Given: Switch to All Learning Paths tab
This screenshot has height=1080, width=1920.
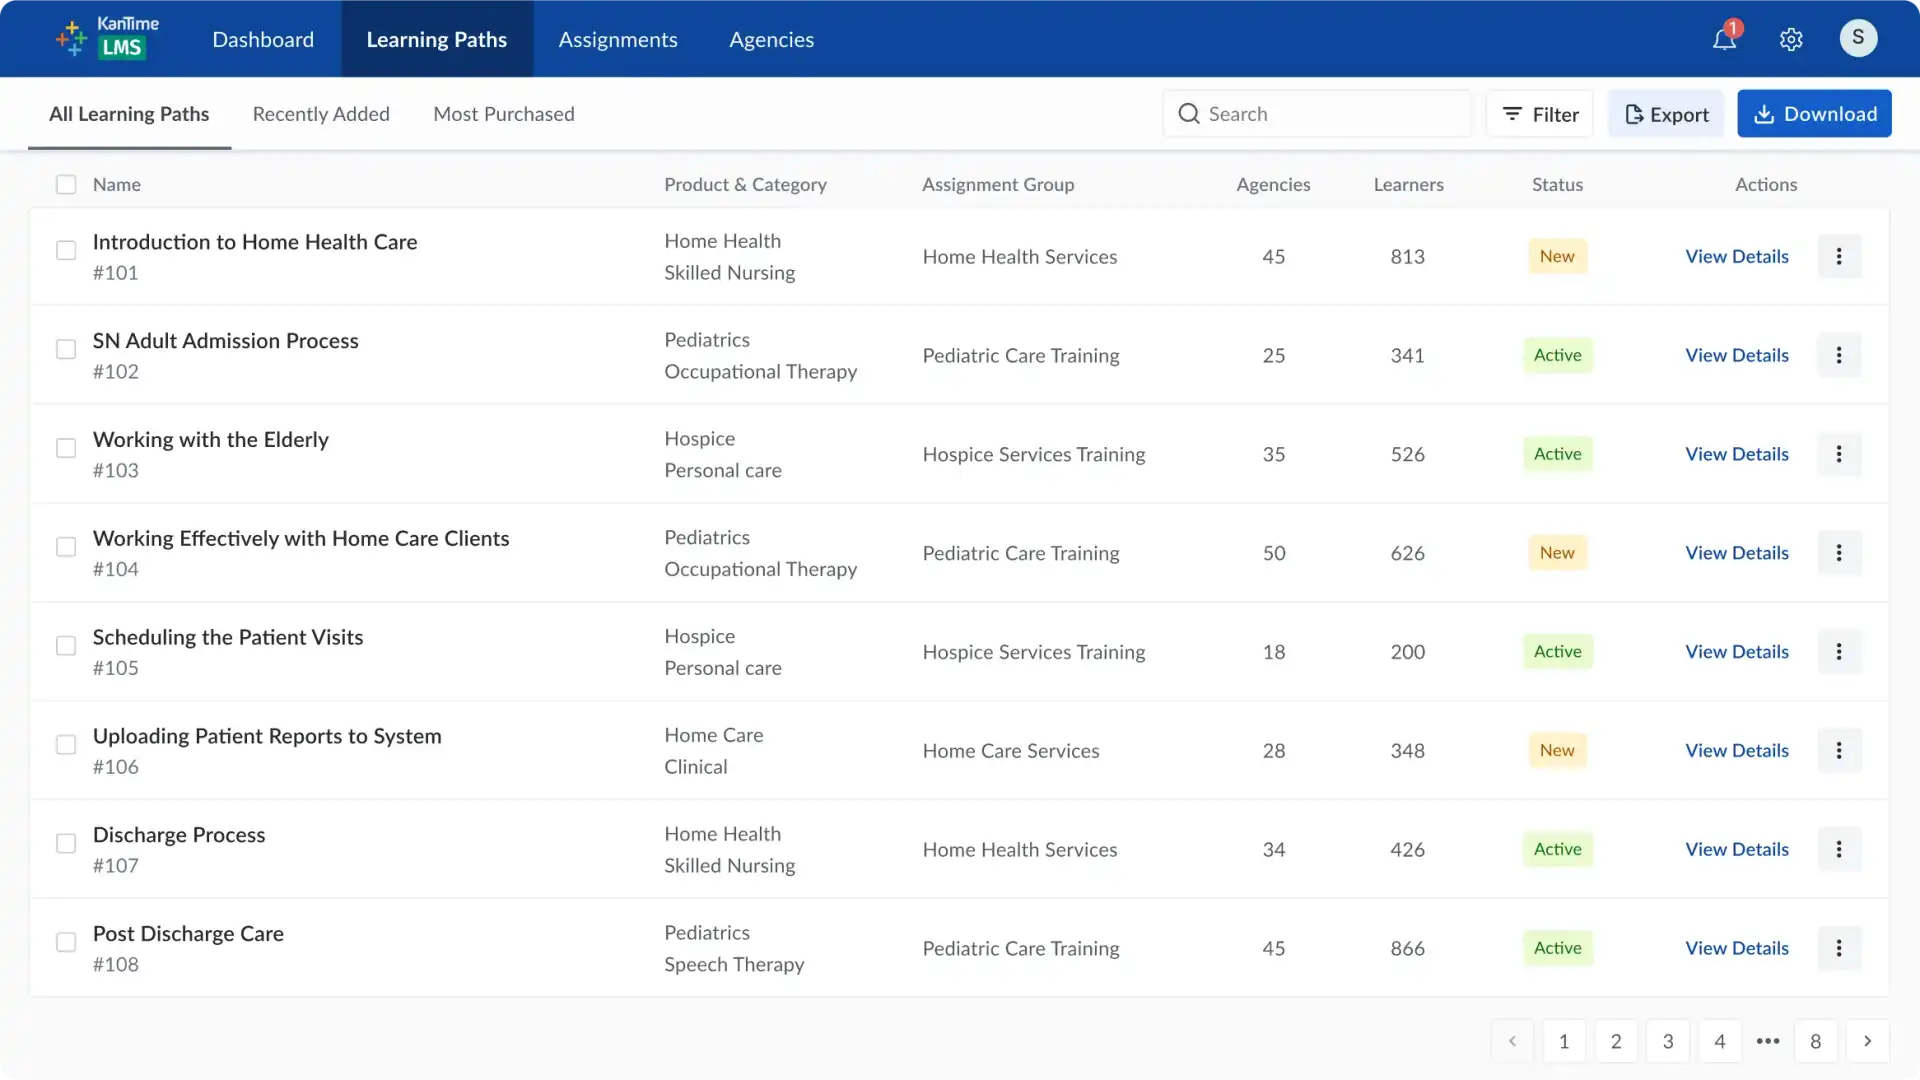Looking at the screenshot, I should pyautogui.click(x=129, y=114).
